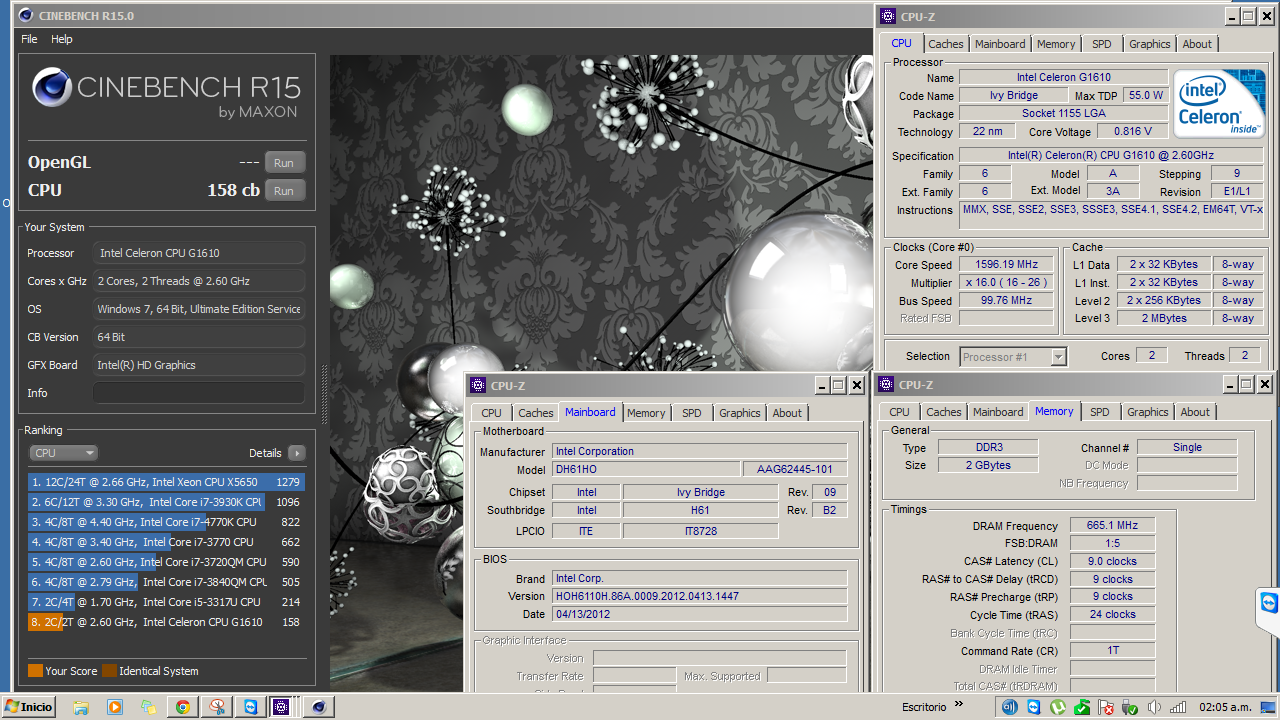Select the CPU-Z taskbar button

click(282, 707)
